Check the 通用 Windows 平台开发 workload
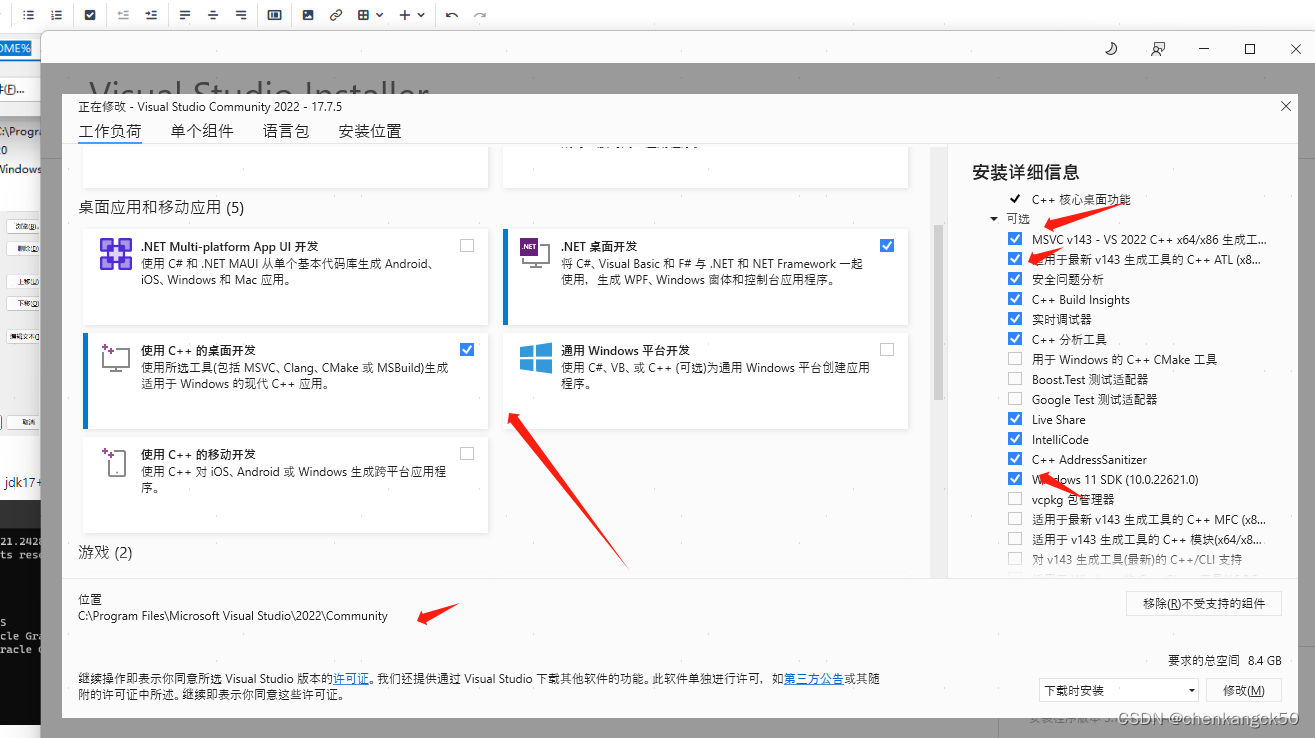1315x738 pixels. tap(887, 350)
